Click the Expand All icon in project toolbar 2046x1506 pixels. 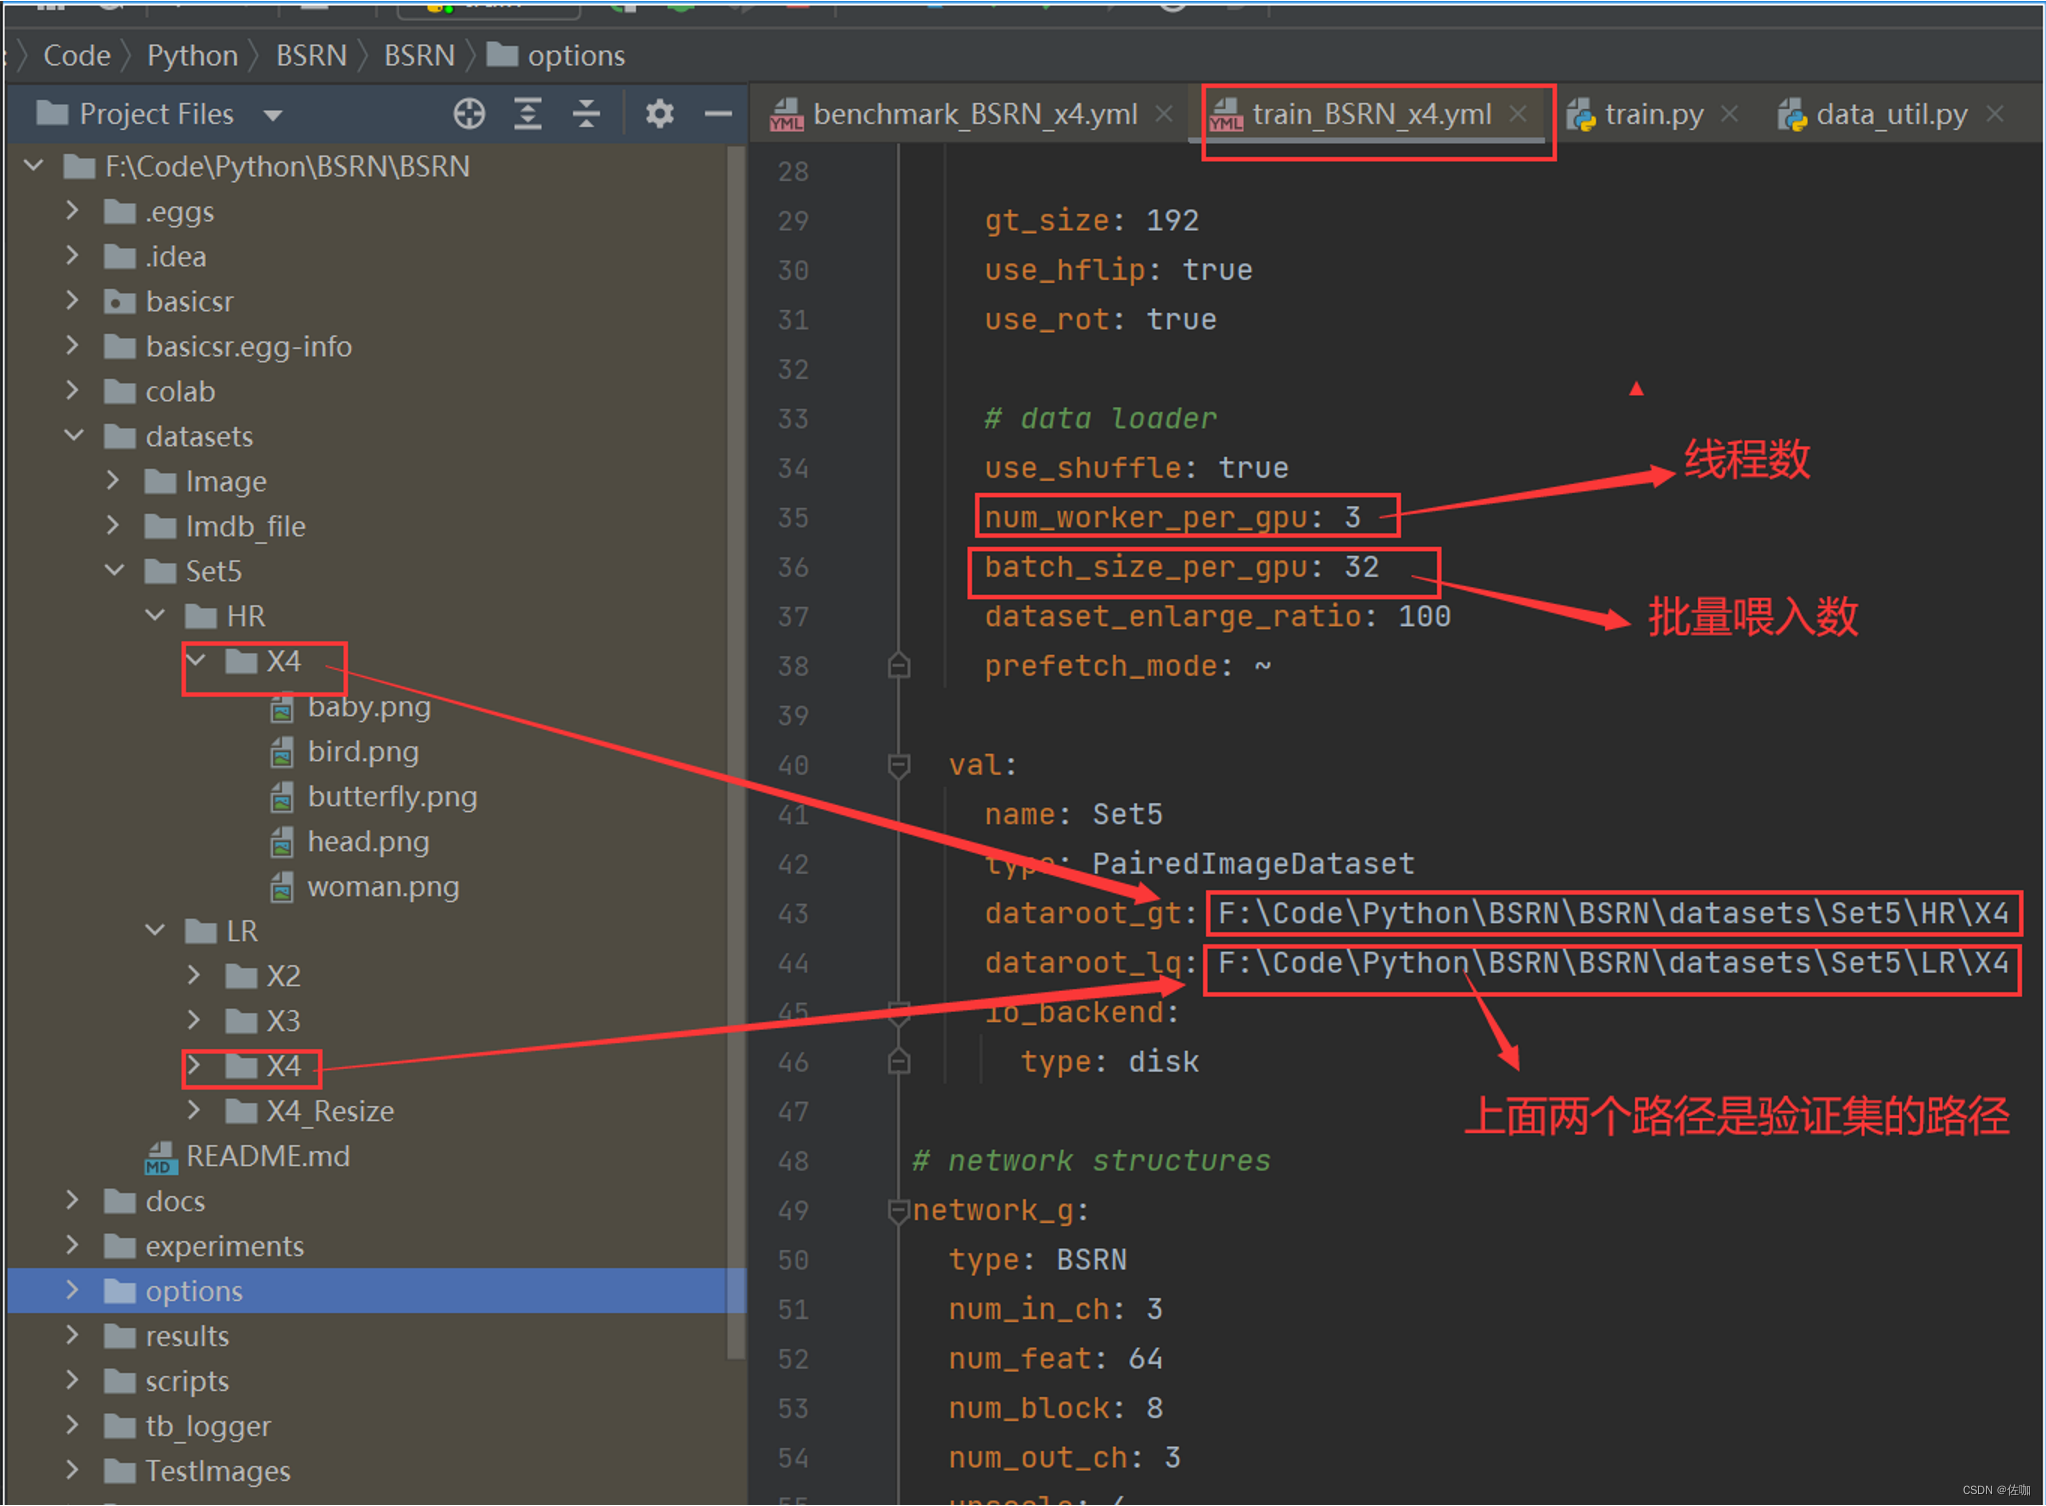(x=528, y=114)
